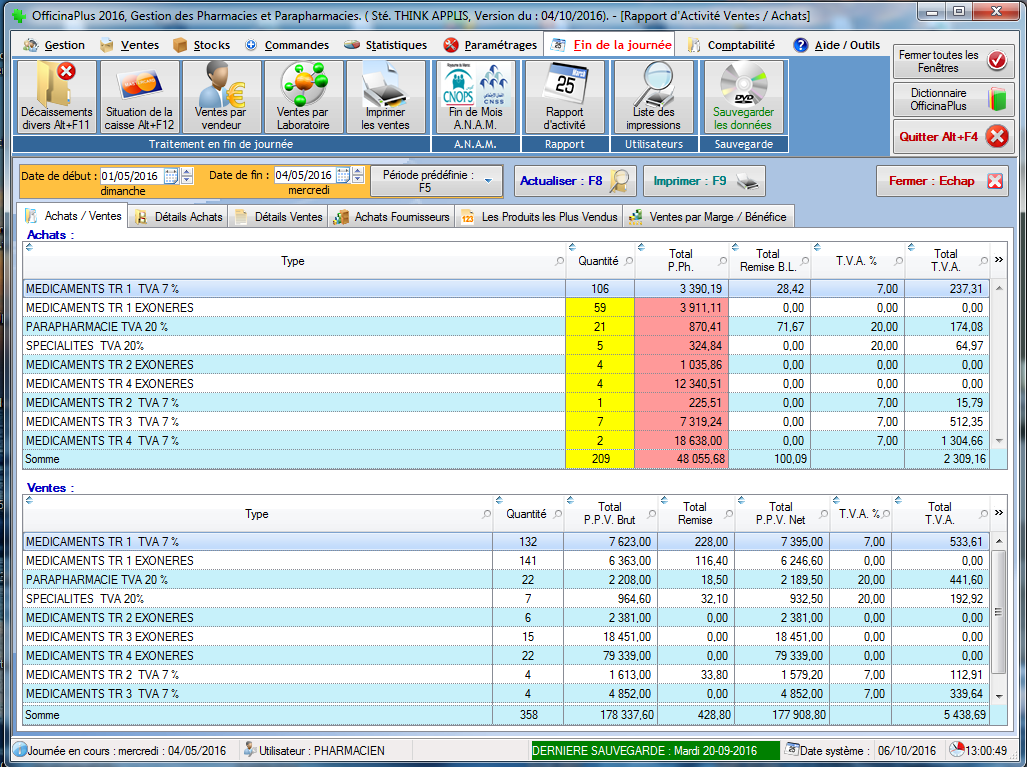Expand Période prédéfinie dropdown
This screenshot has height=767, width=1027.
coord(488,181)
